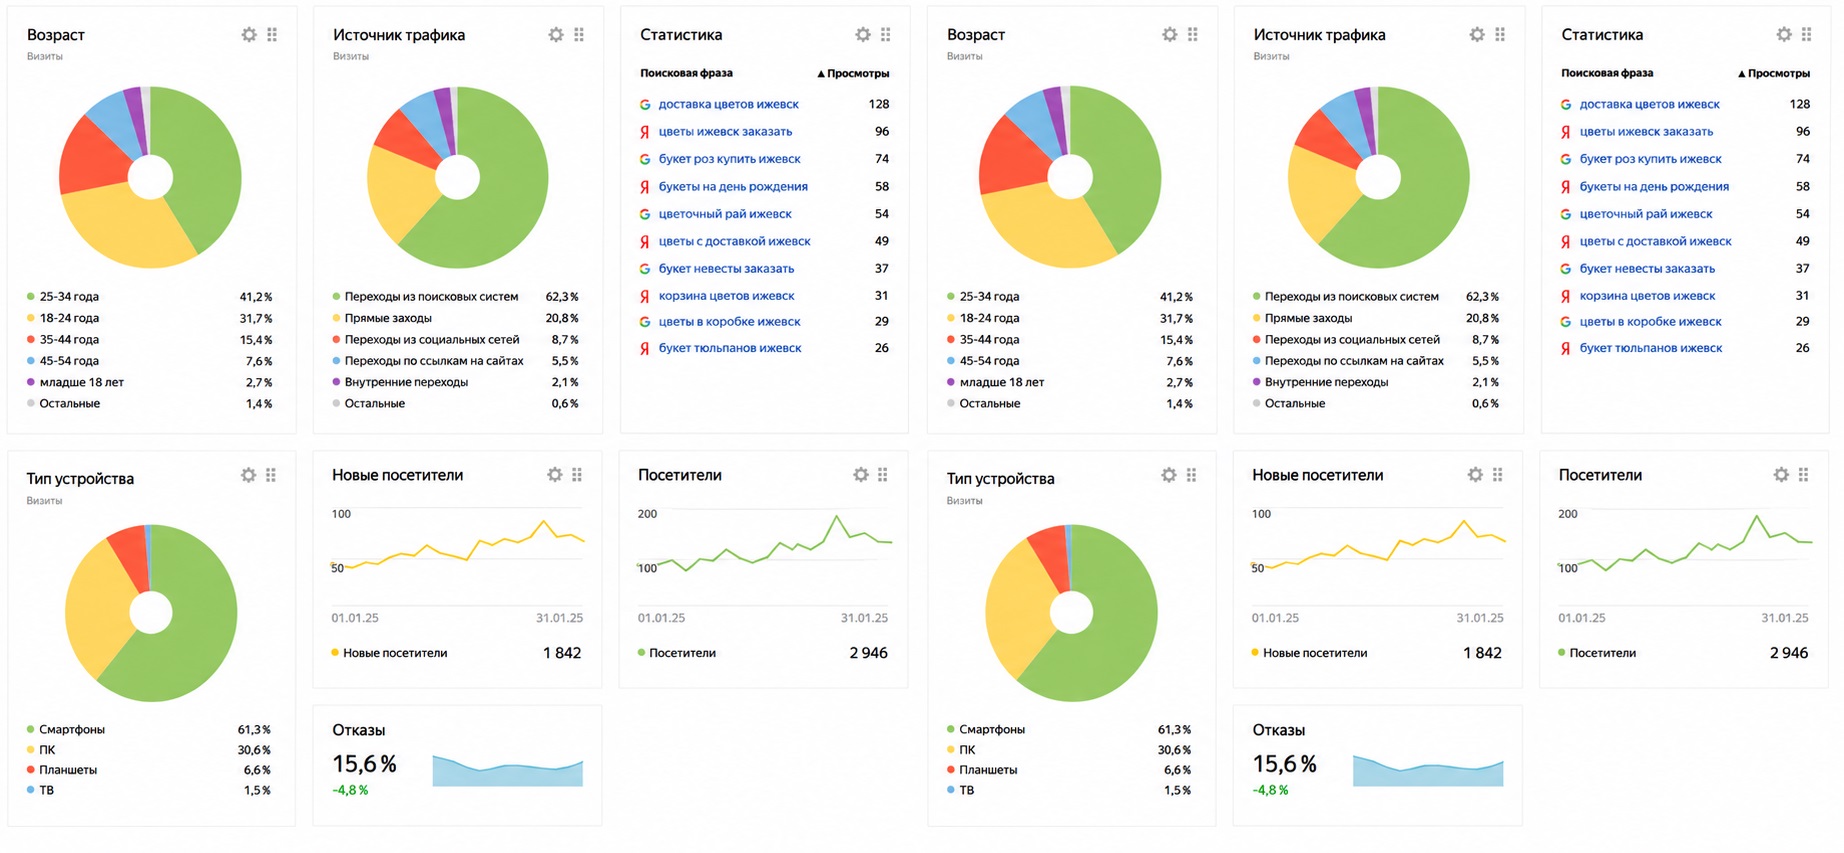Open settings gear of right Источник трафика widget
Screen dimensions: 1844x853
click(1477, 35)
